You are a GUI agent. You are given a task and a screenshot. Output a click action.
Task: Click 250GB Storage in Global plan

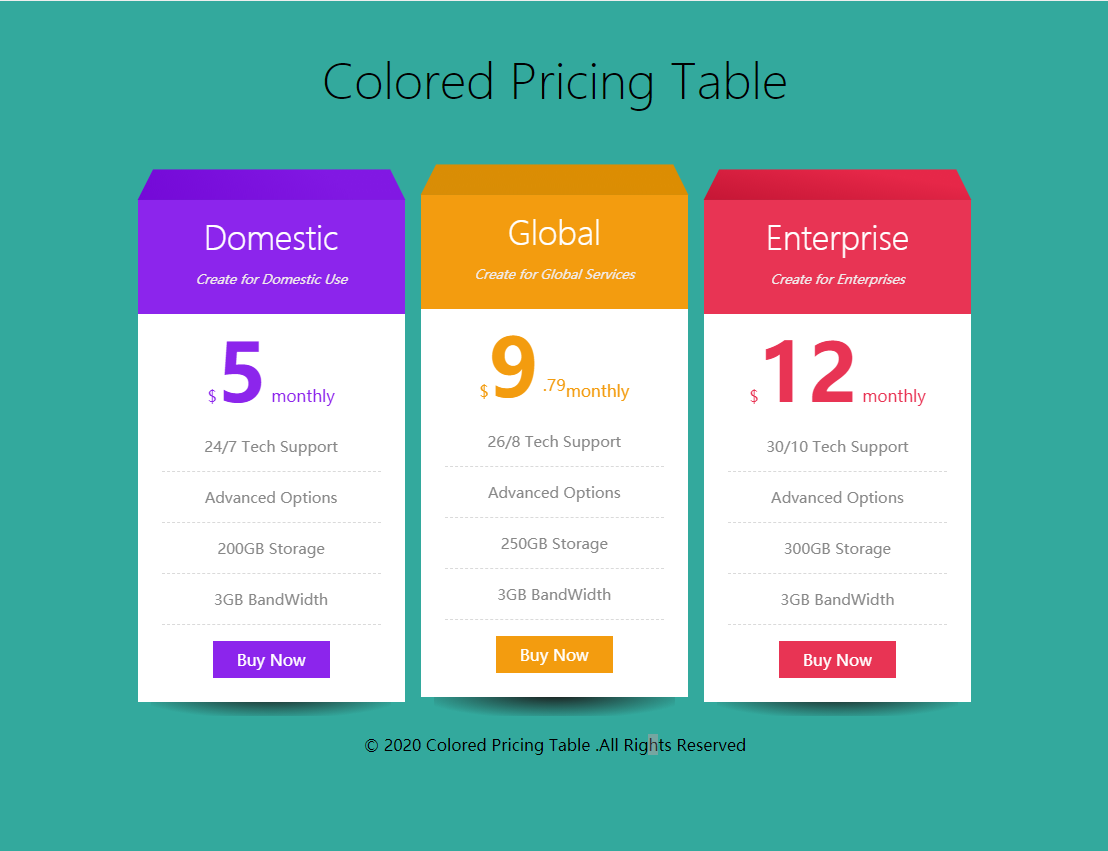coord(554,544)
